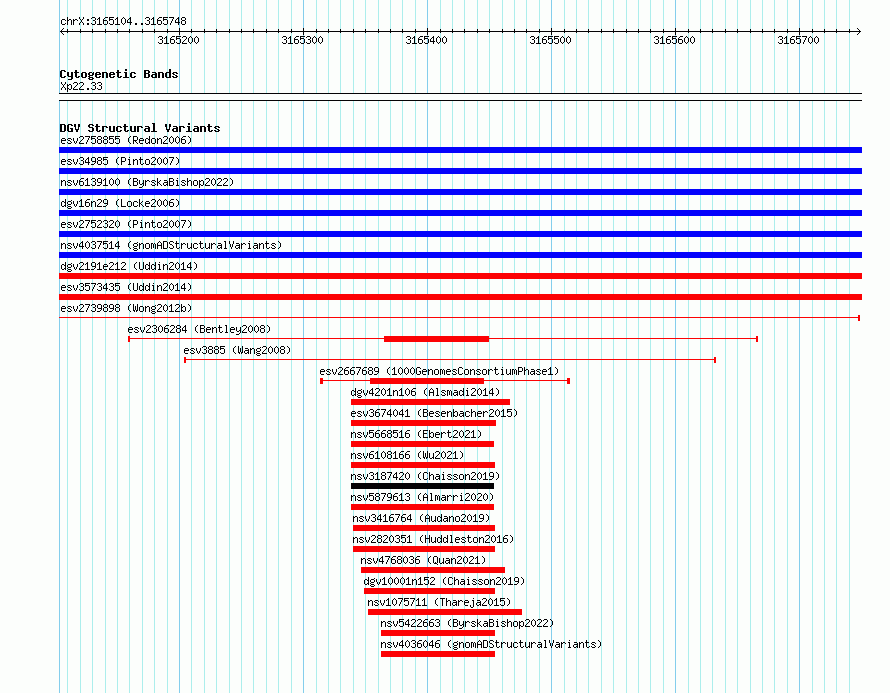Click ruler position 3165700

799,40
